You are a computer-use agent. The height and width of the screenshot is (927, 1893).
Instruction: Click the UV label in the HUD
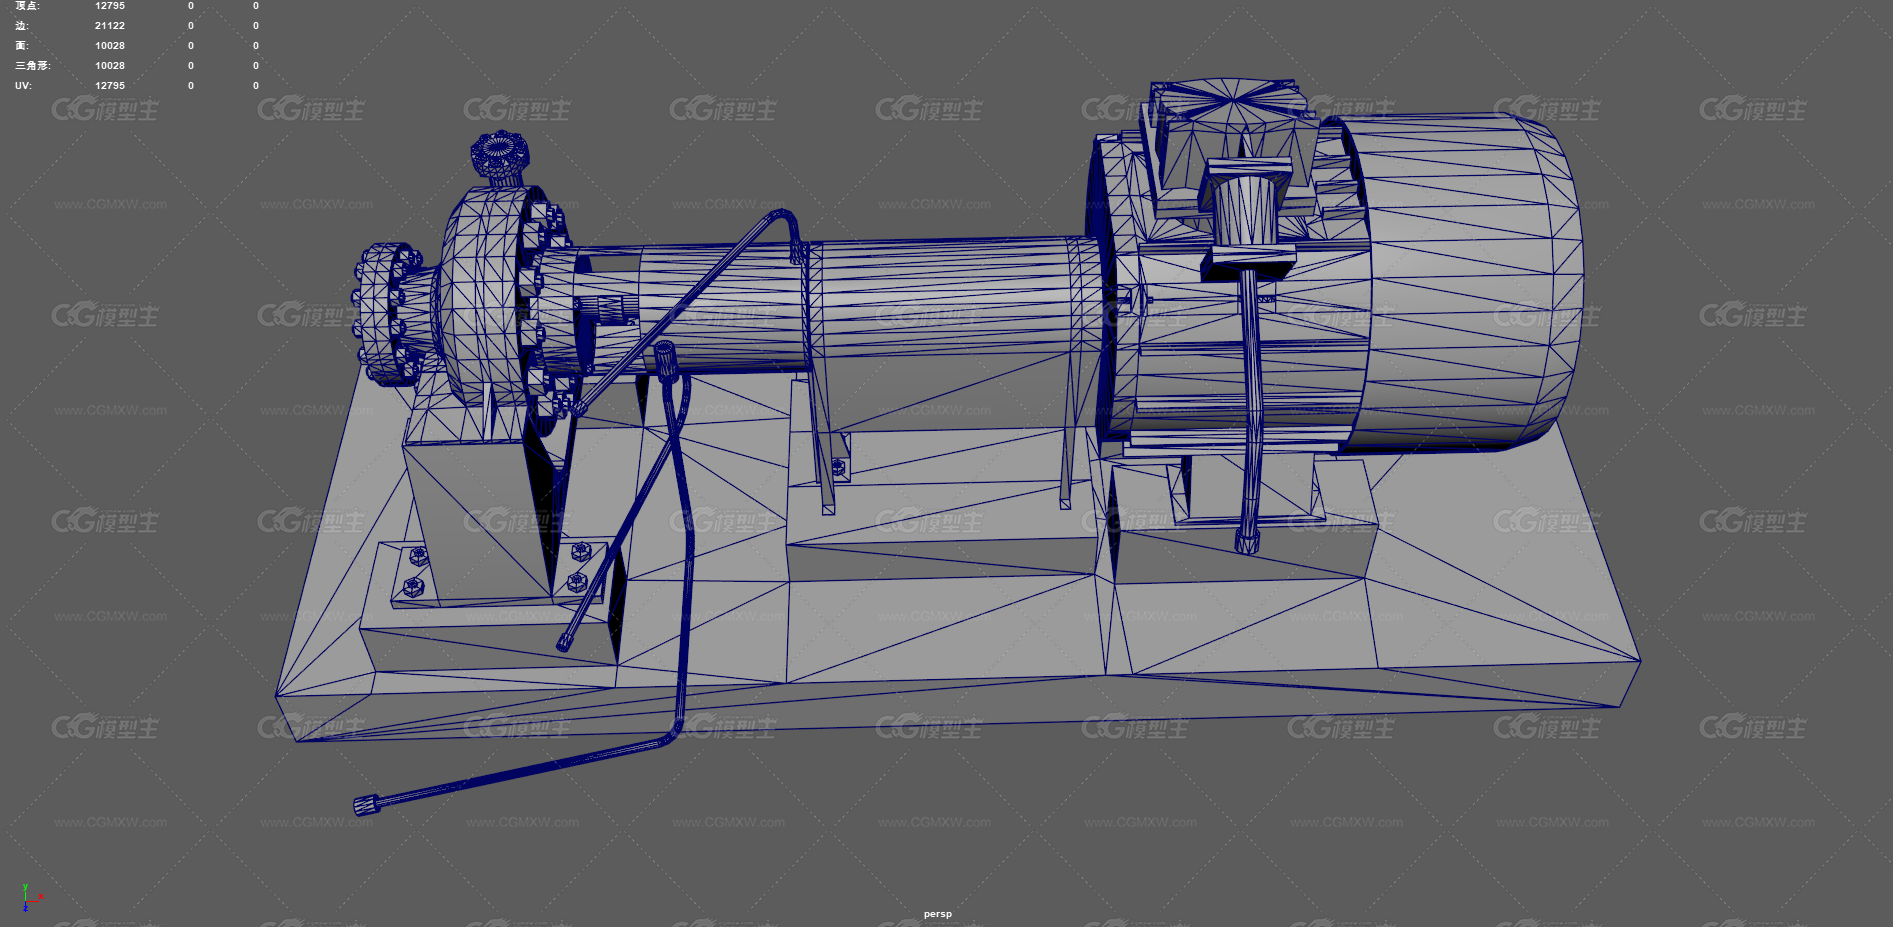click(23, 86)
